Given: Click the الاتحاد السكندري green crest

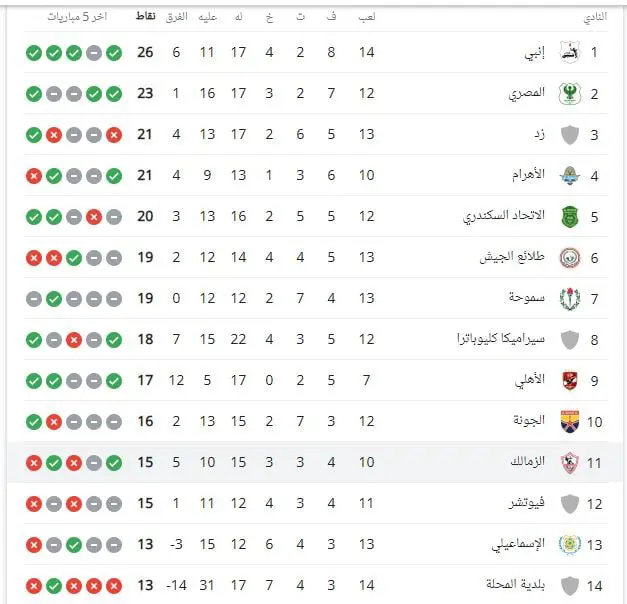Looking at the screenshot, I should 570,217.
